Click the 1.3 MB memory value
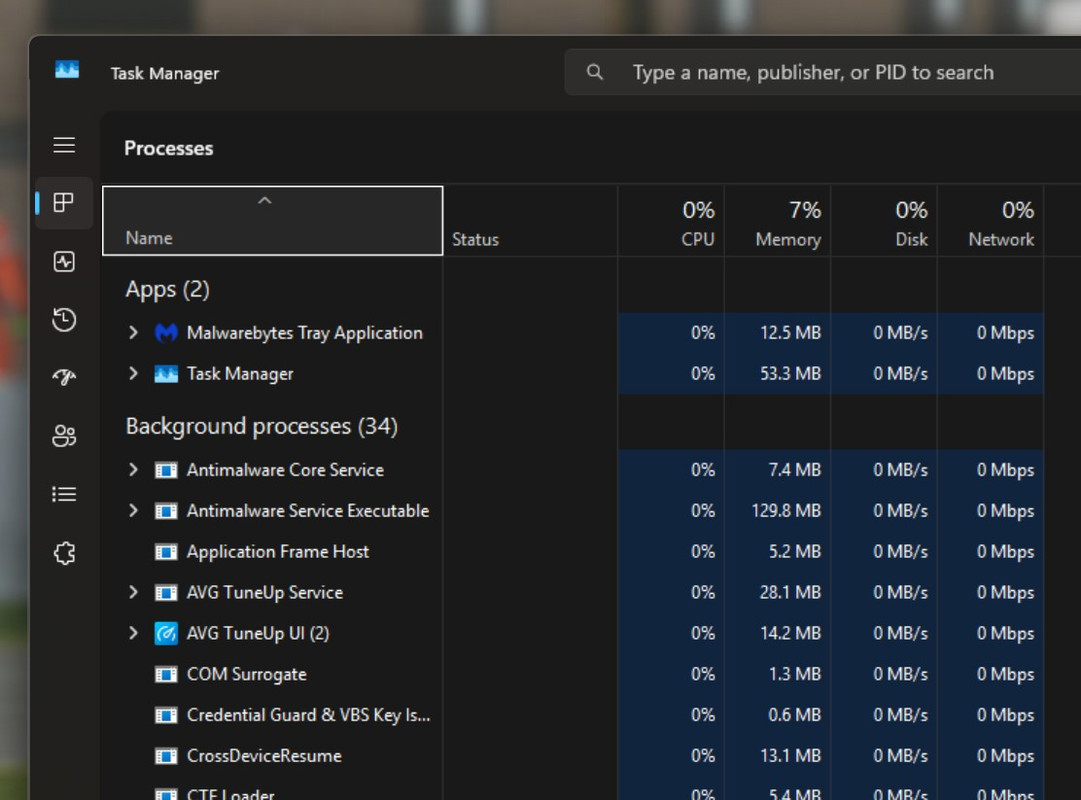1081x800 pixels. pos(796,674)
